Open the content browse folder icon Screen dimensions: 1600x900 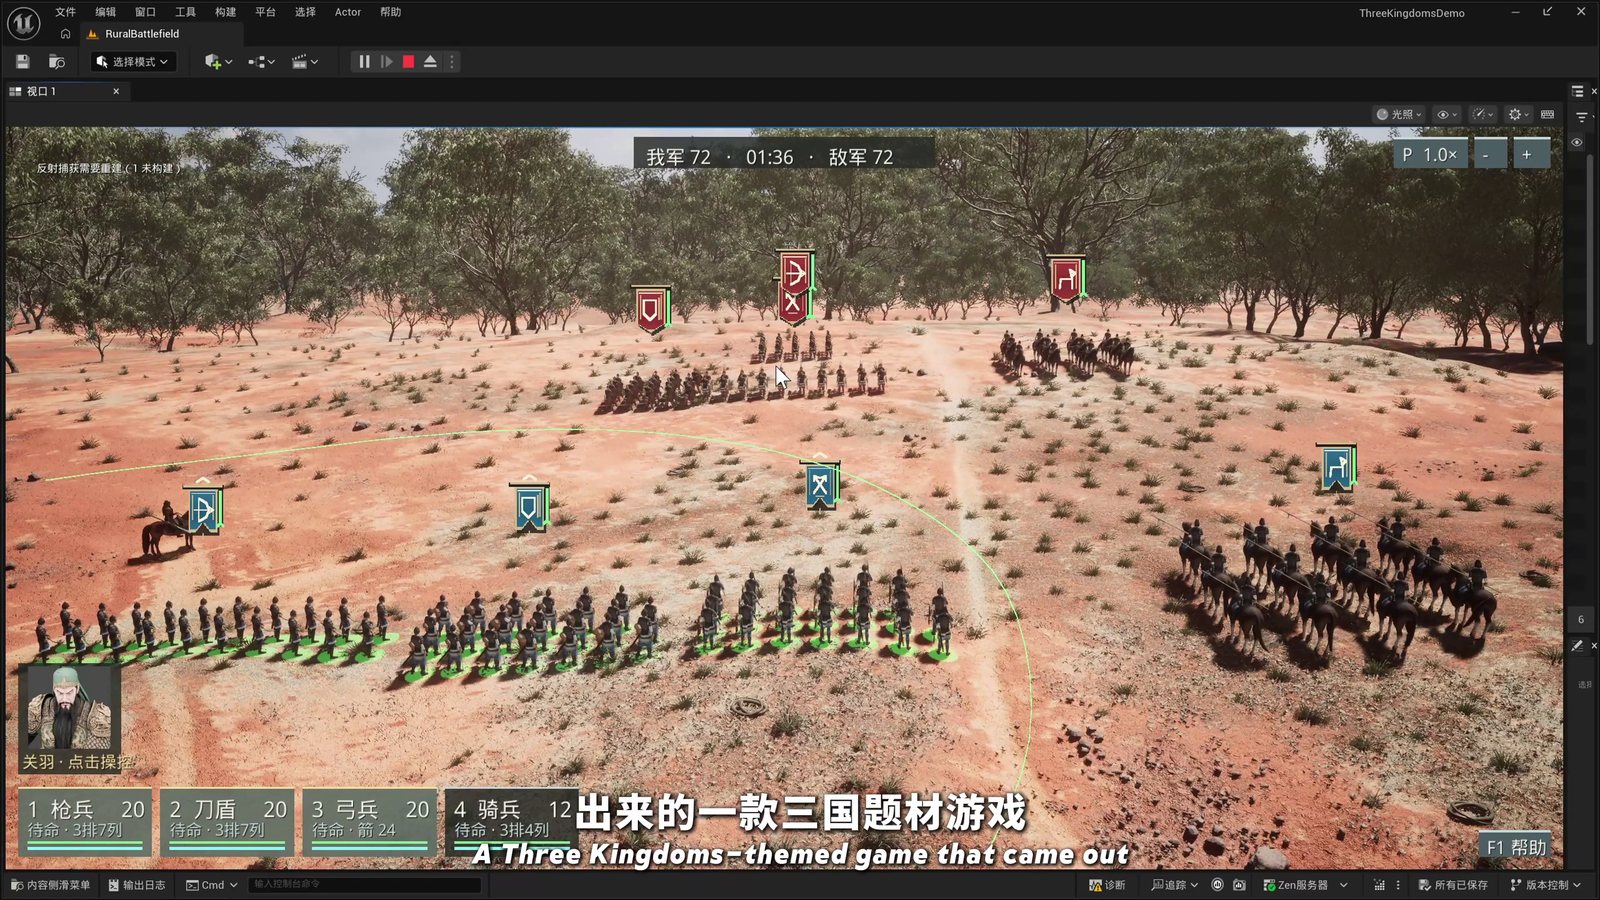pyautogui.click(x=57, y=62)
